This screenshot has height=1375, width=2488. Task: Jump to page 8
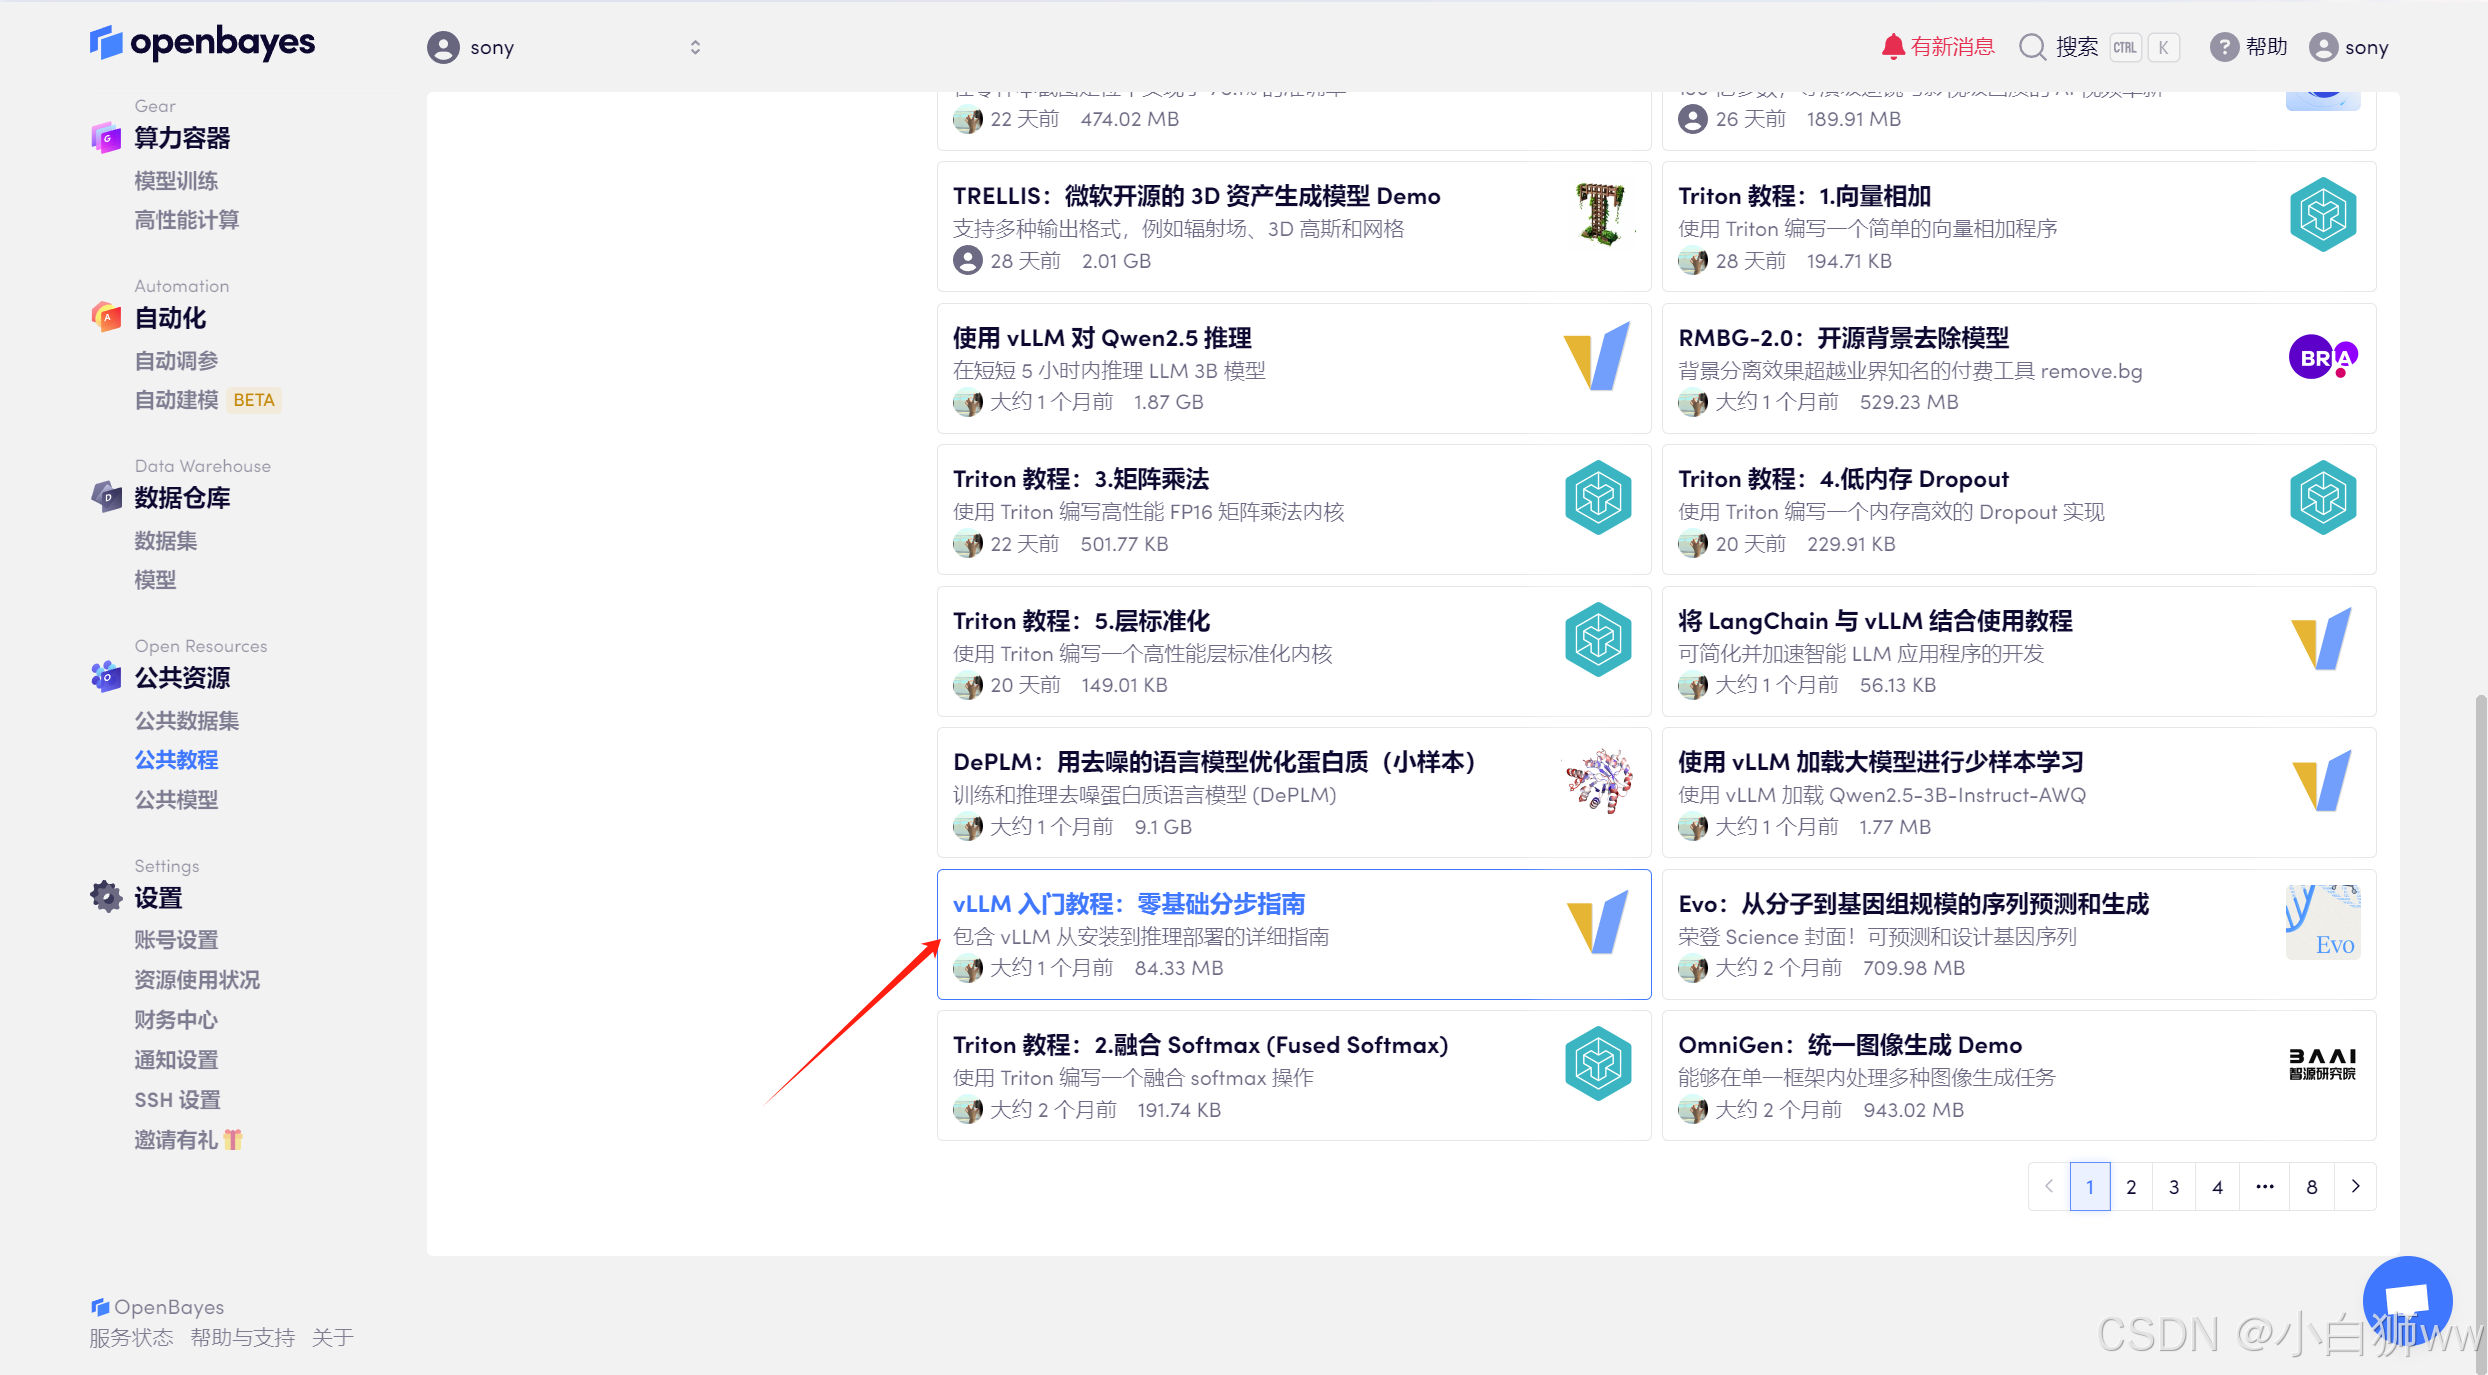(x=2312, y=1187)
